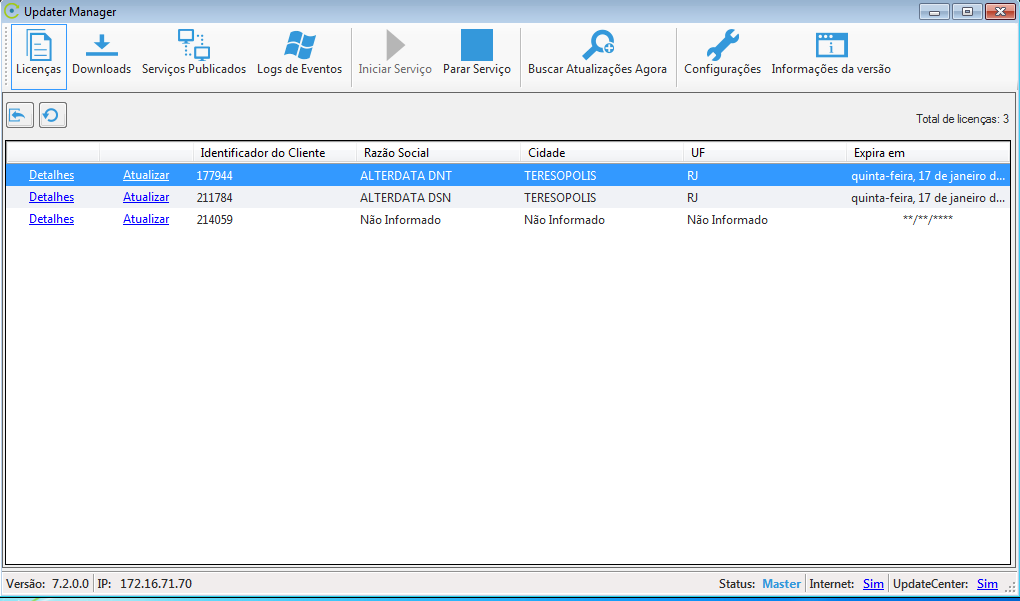Click the Total de licenças: 3 label
This screenshot has width=1020, height=601.
point(962,119)
